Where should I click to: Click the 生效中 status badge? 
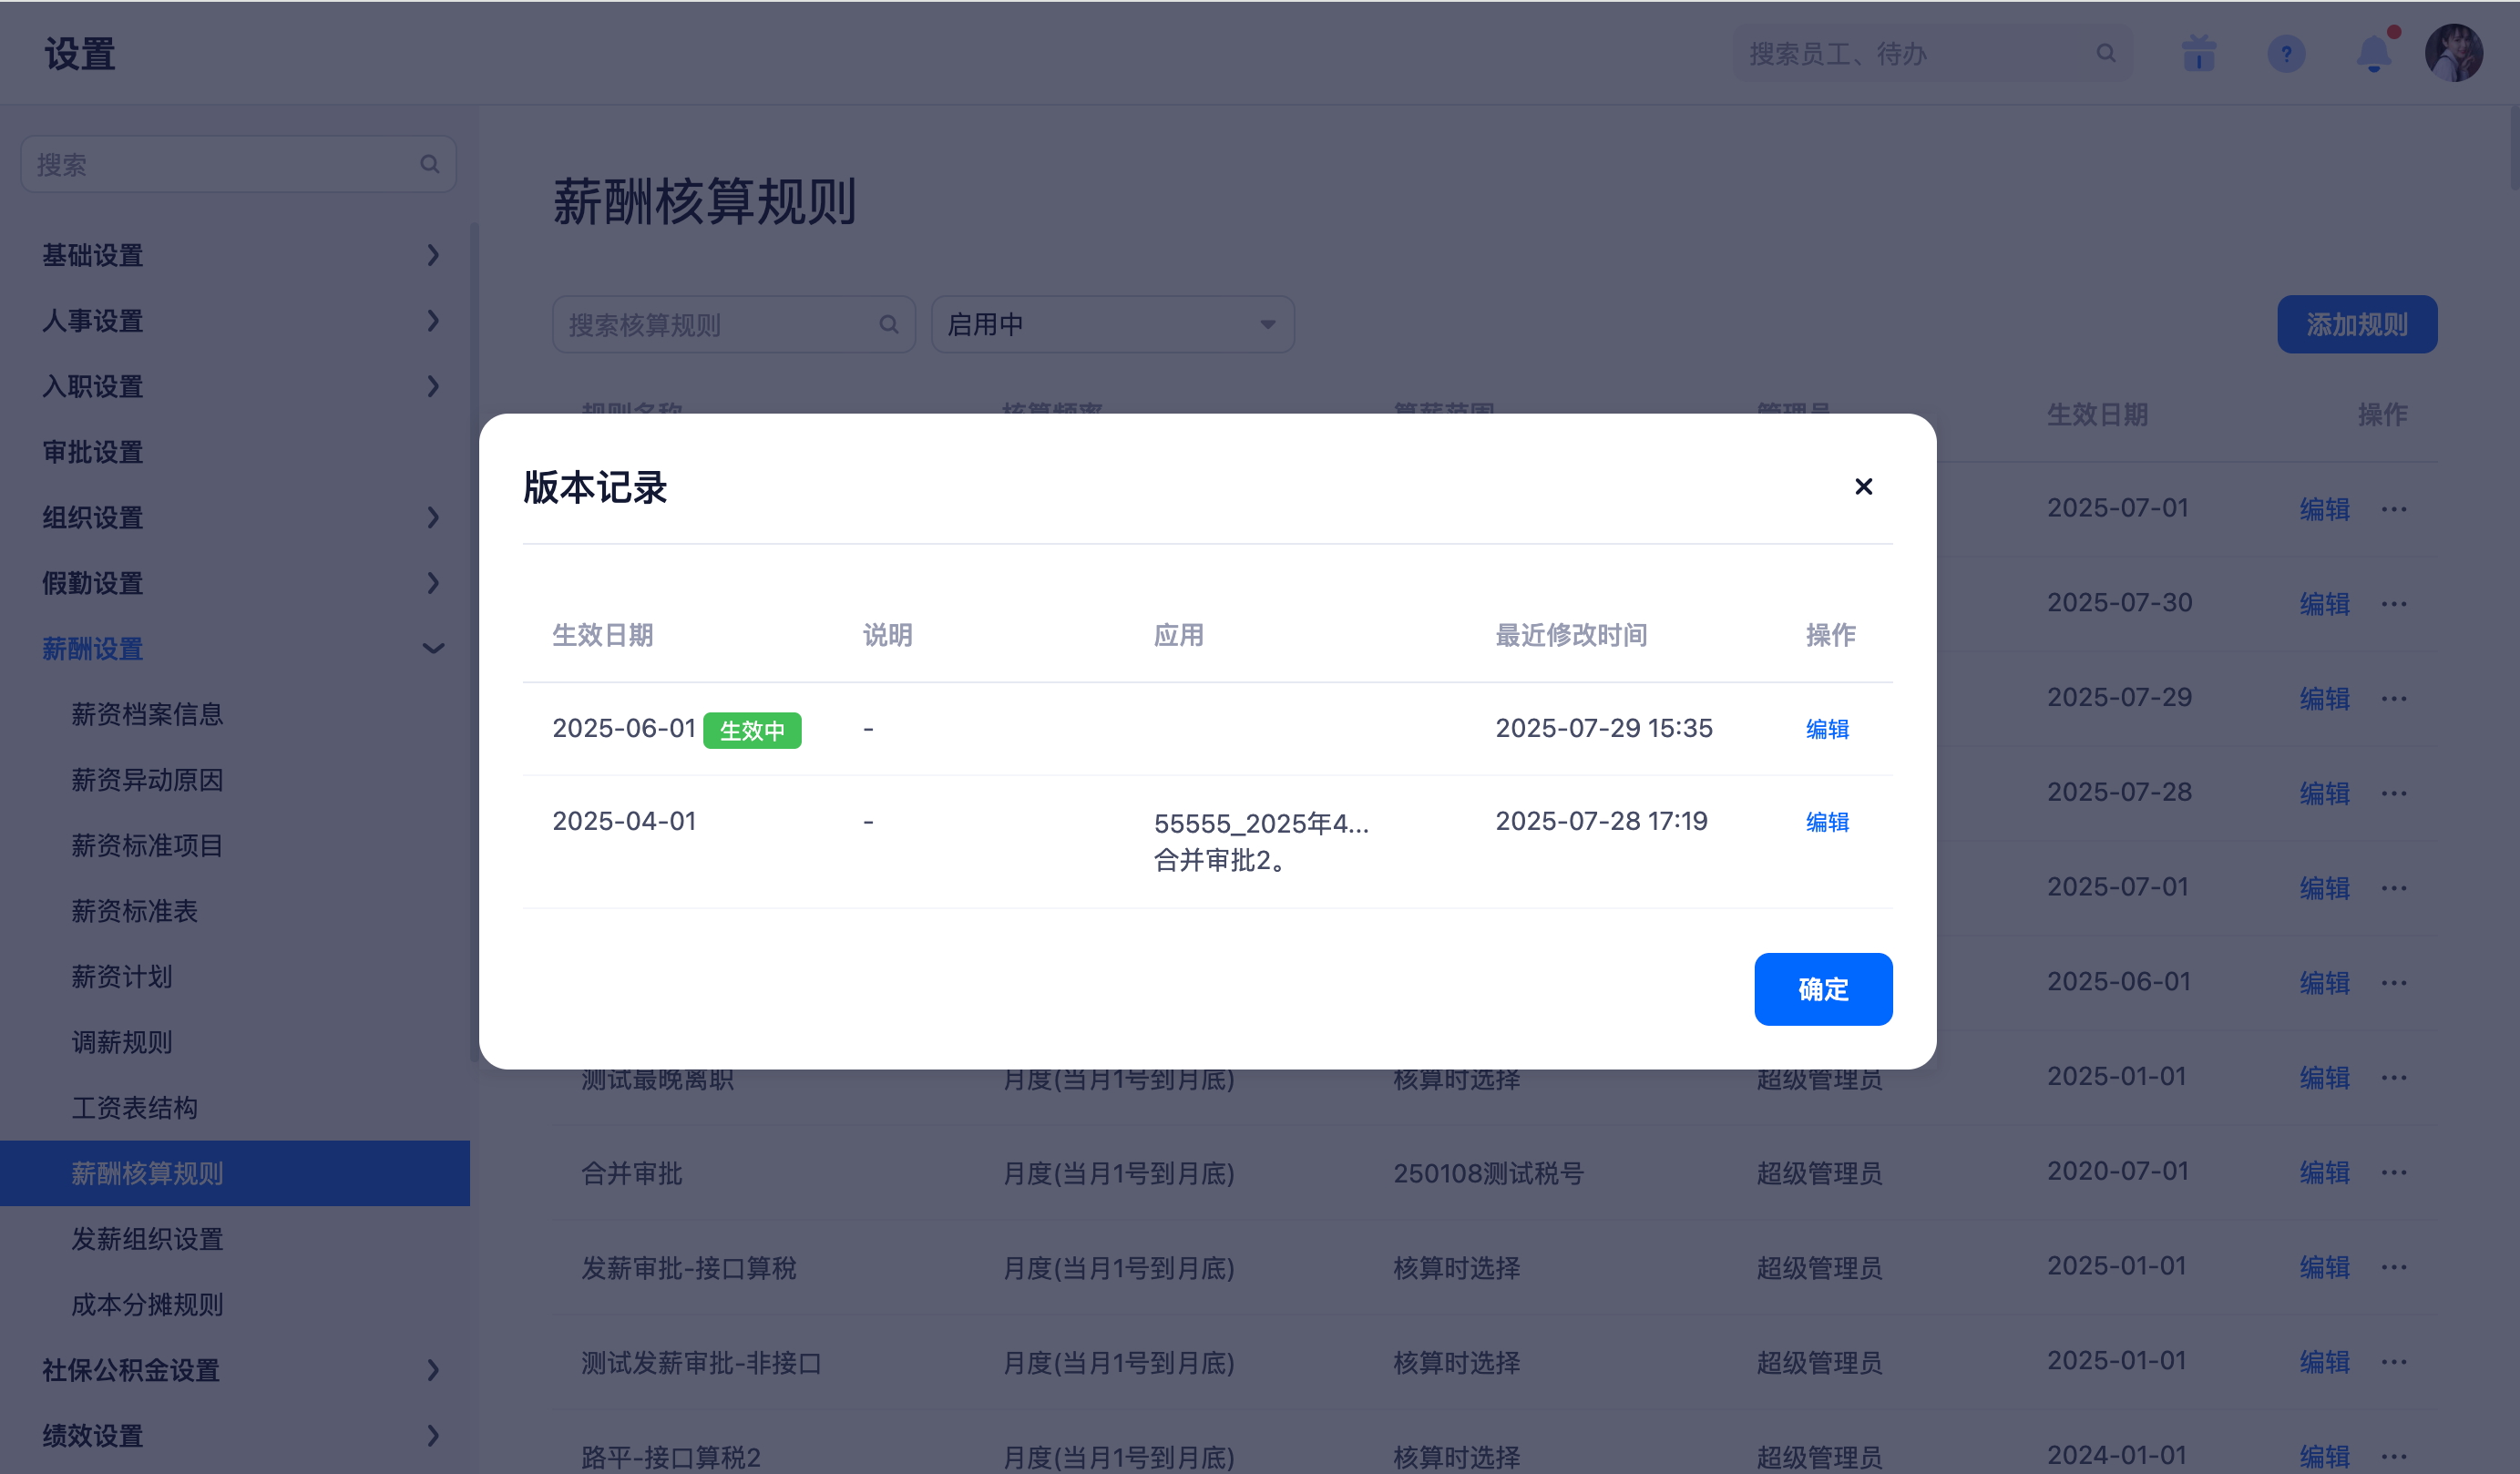[752, 731]
